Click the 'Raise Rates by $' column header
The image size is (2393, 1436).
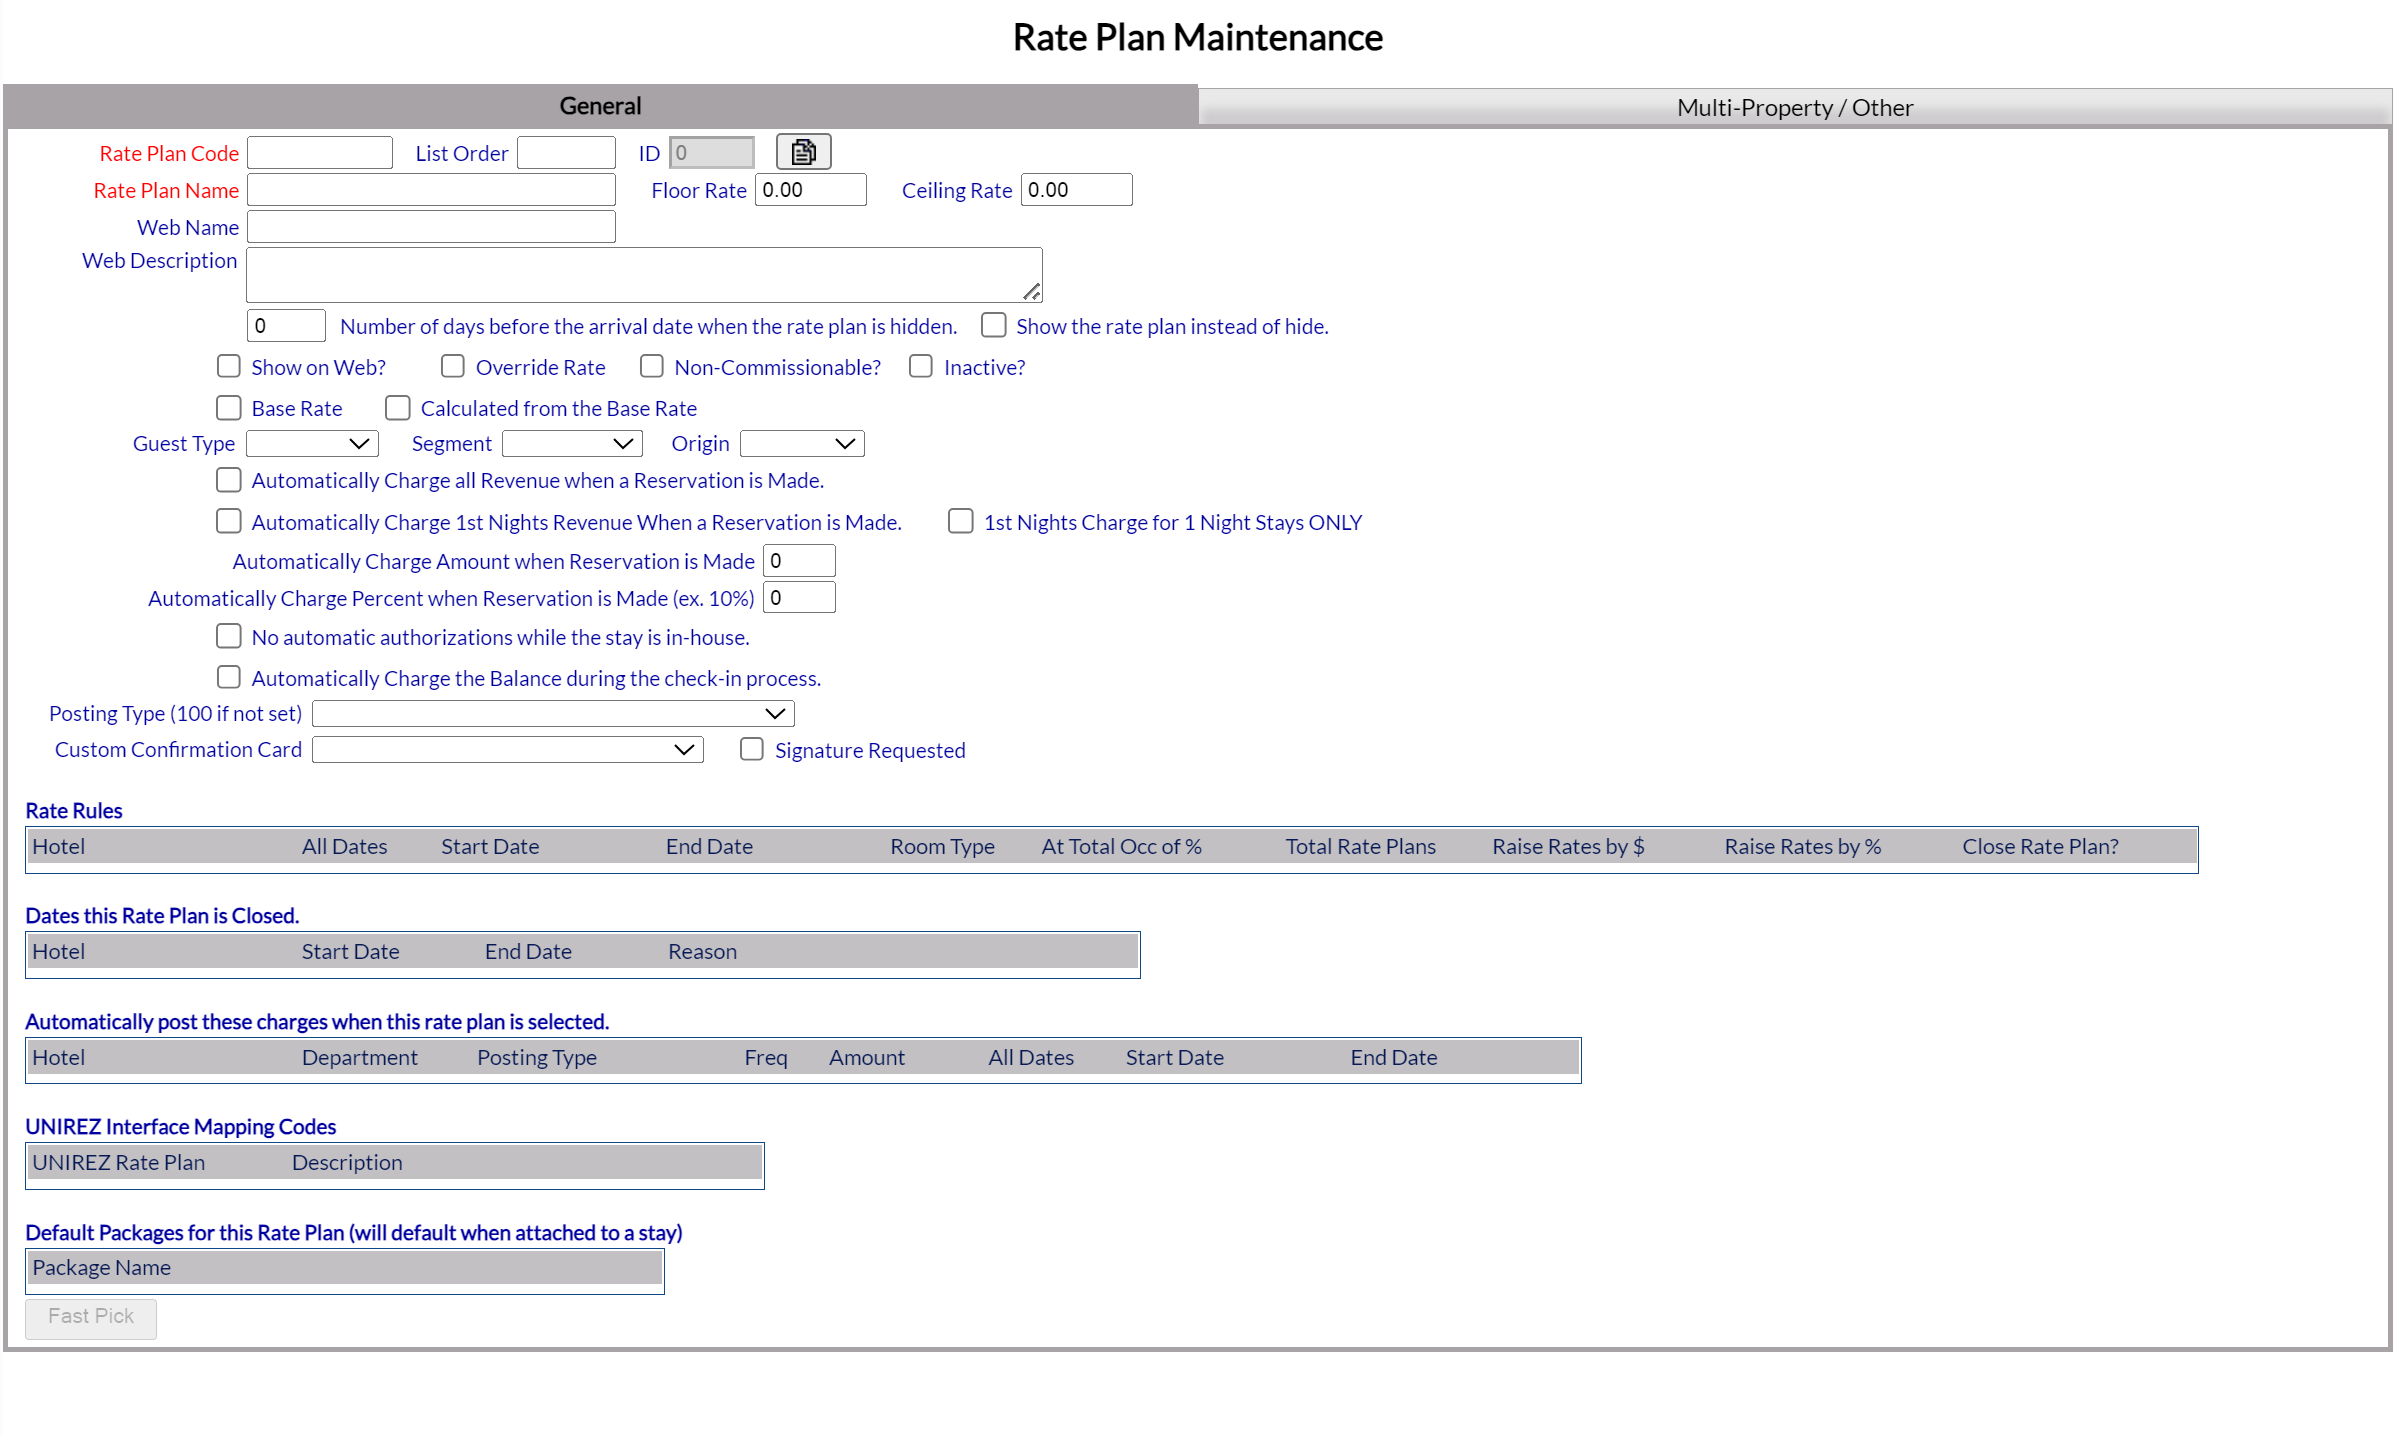click(1568, 846)
